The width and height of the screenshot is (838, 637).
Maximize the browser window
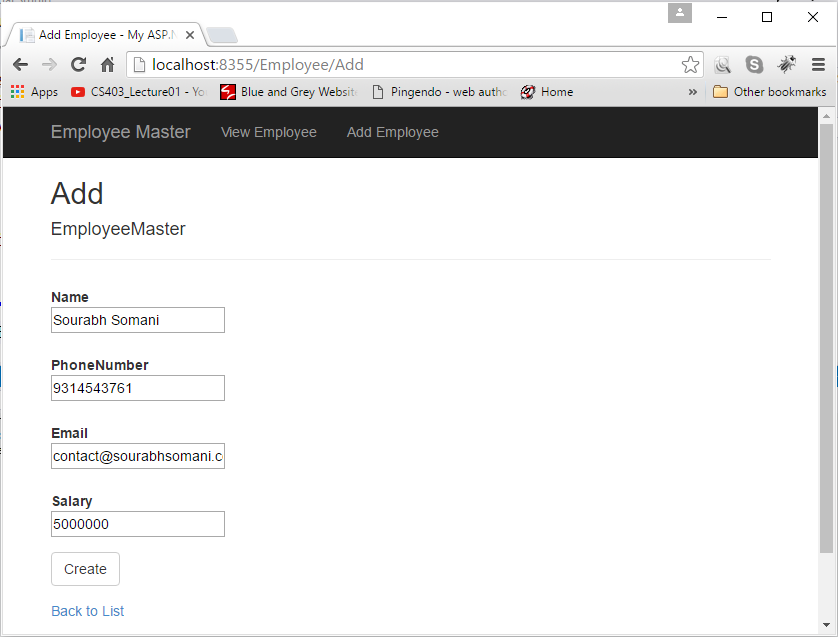pyautogui.click(x=767, y=17)
